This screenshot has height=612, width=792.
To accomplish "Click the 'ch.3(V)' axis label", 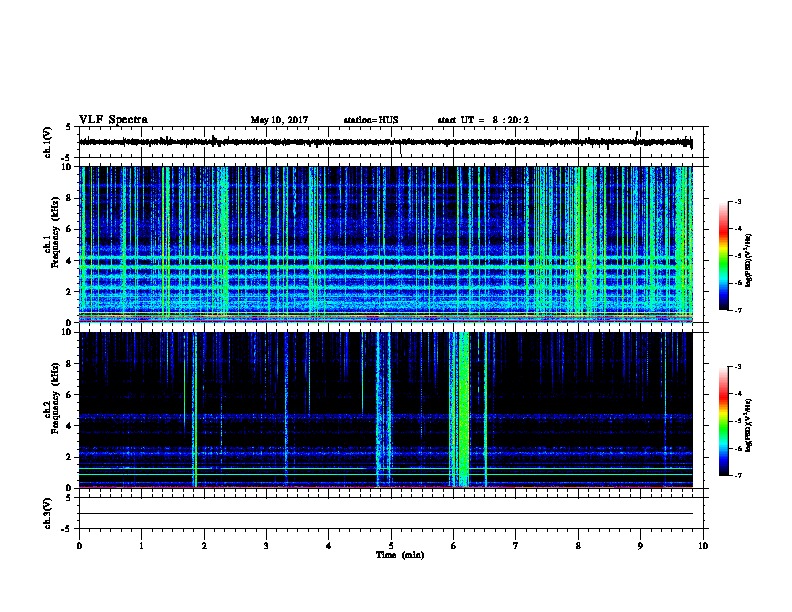I will click(48, 513).
